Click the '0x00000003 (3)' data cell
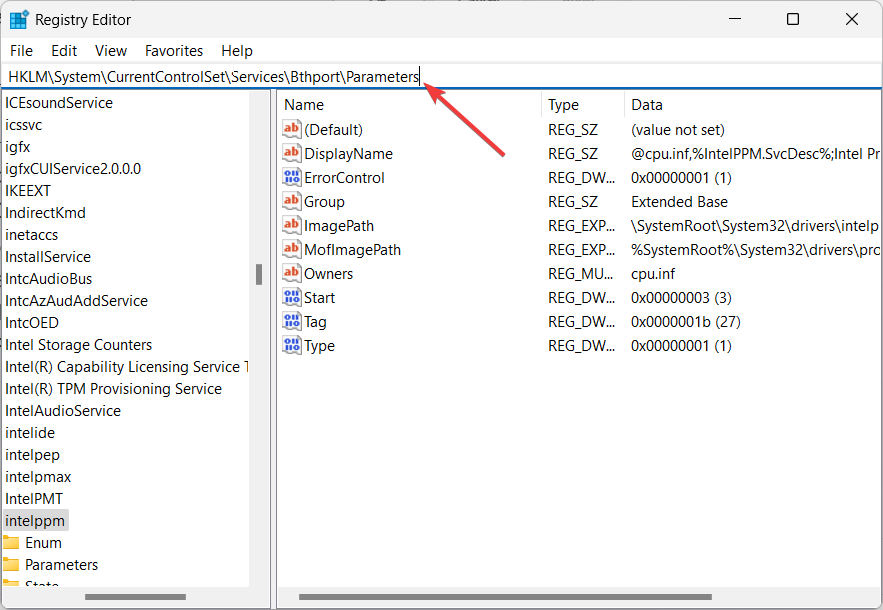 [x=681, y=297]
